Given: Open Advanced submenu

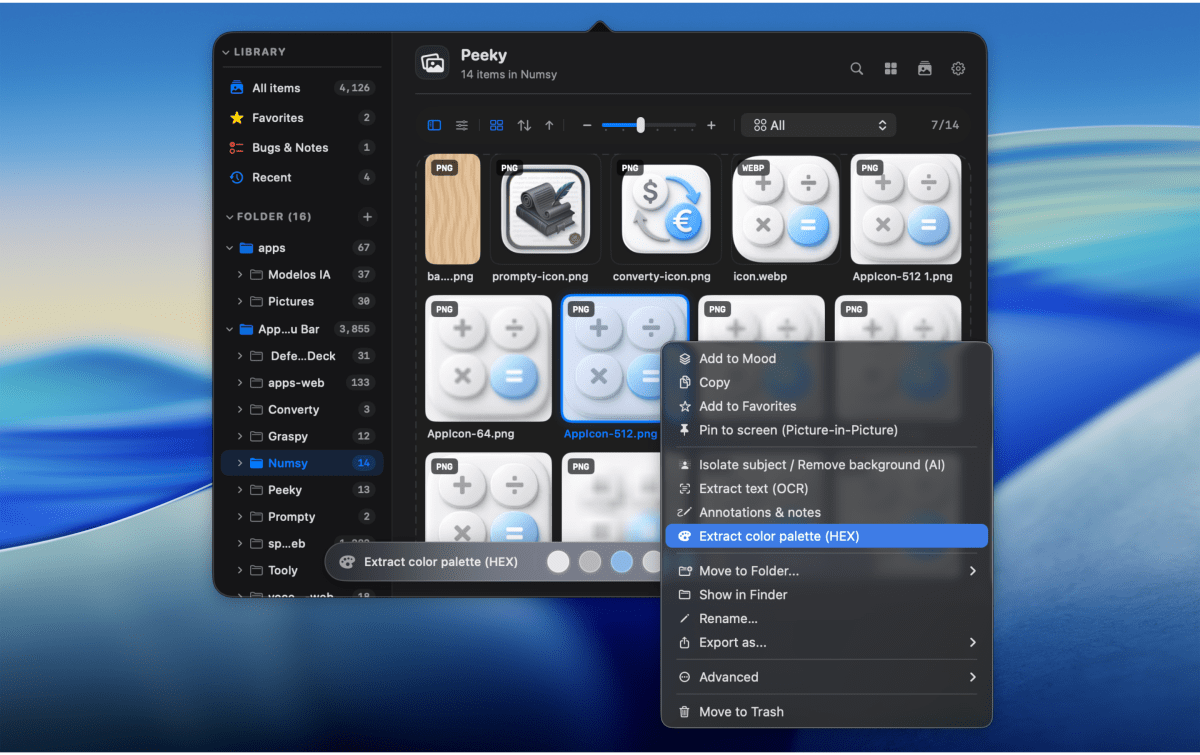Looking at the screenshot, I should point(827,677).
